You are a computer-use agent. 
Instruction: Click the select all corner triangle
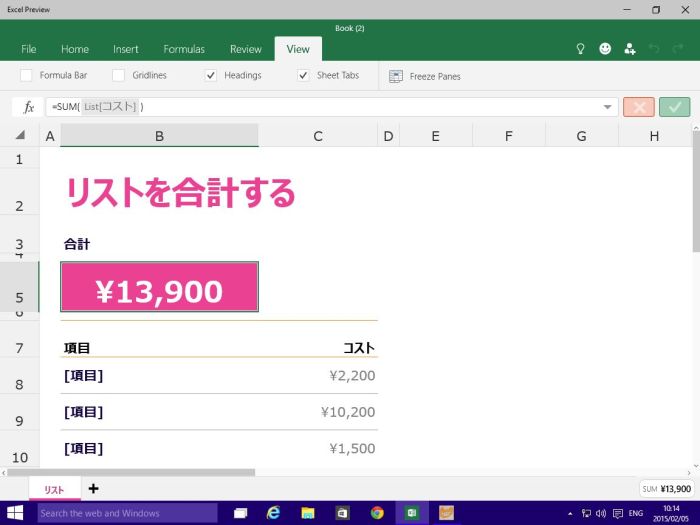click(x=20, y=135)
